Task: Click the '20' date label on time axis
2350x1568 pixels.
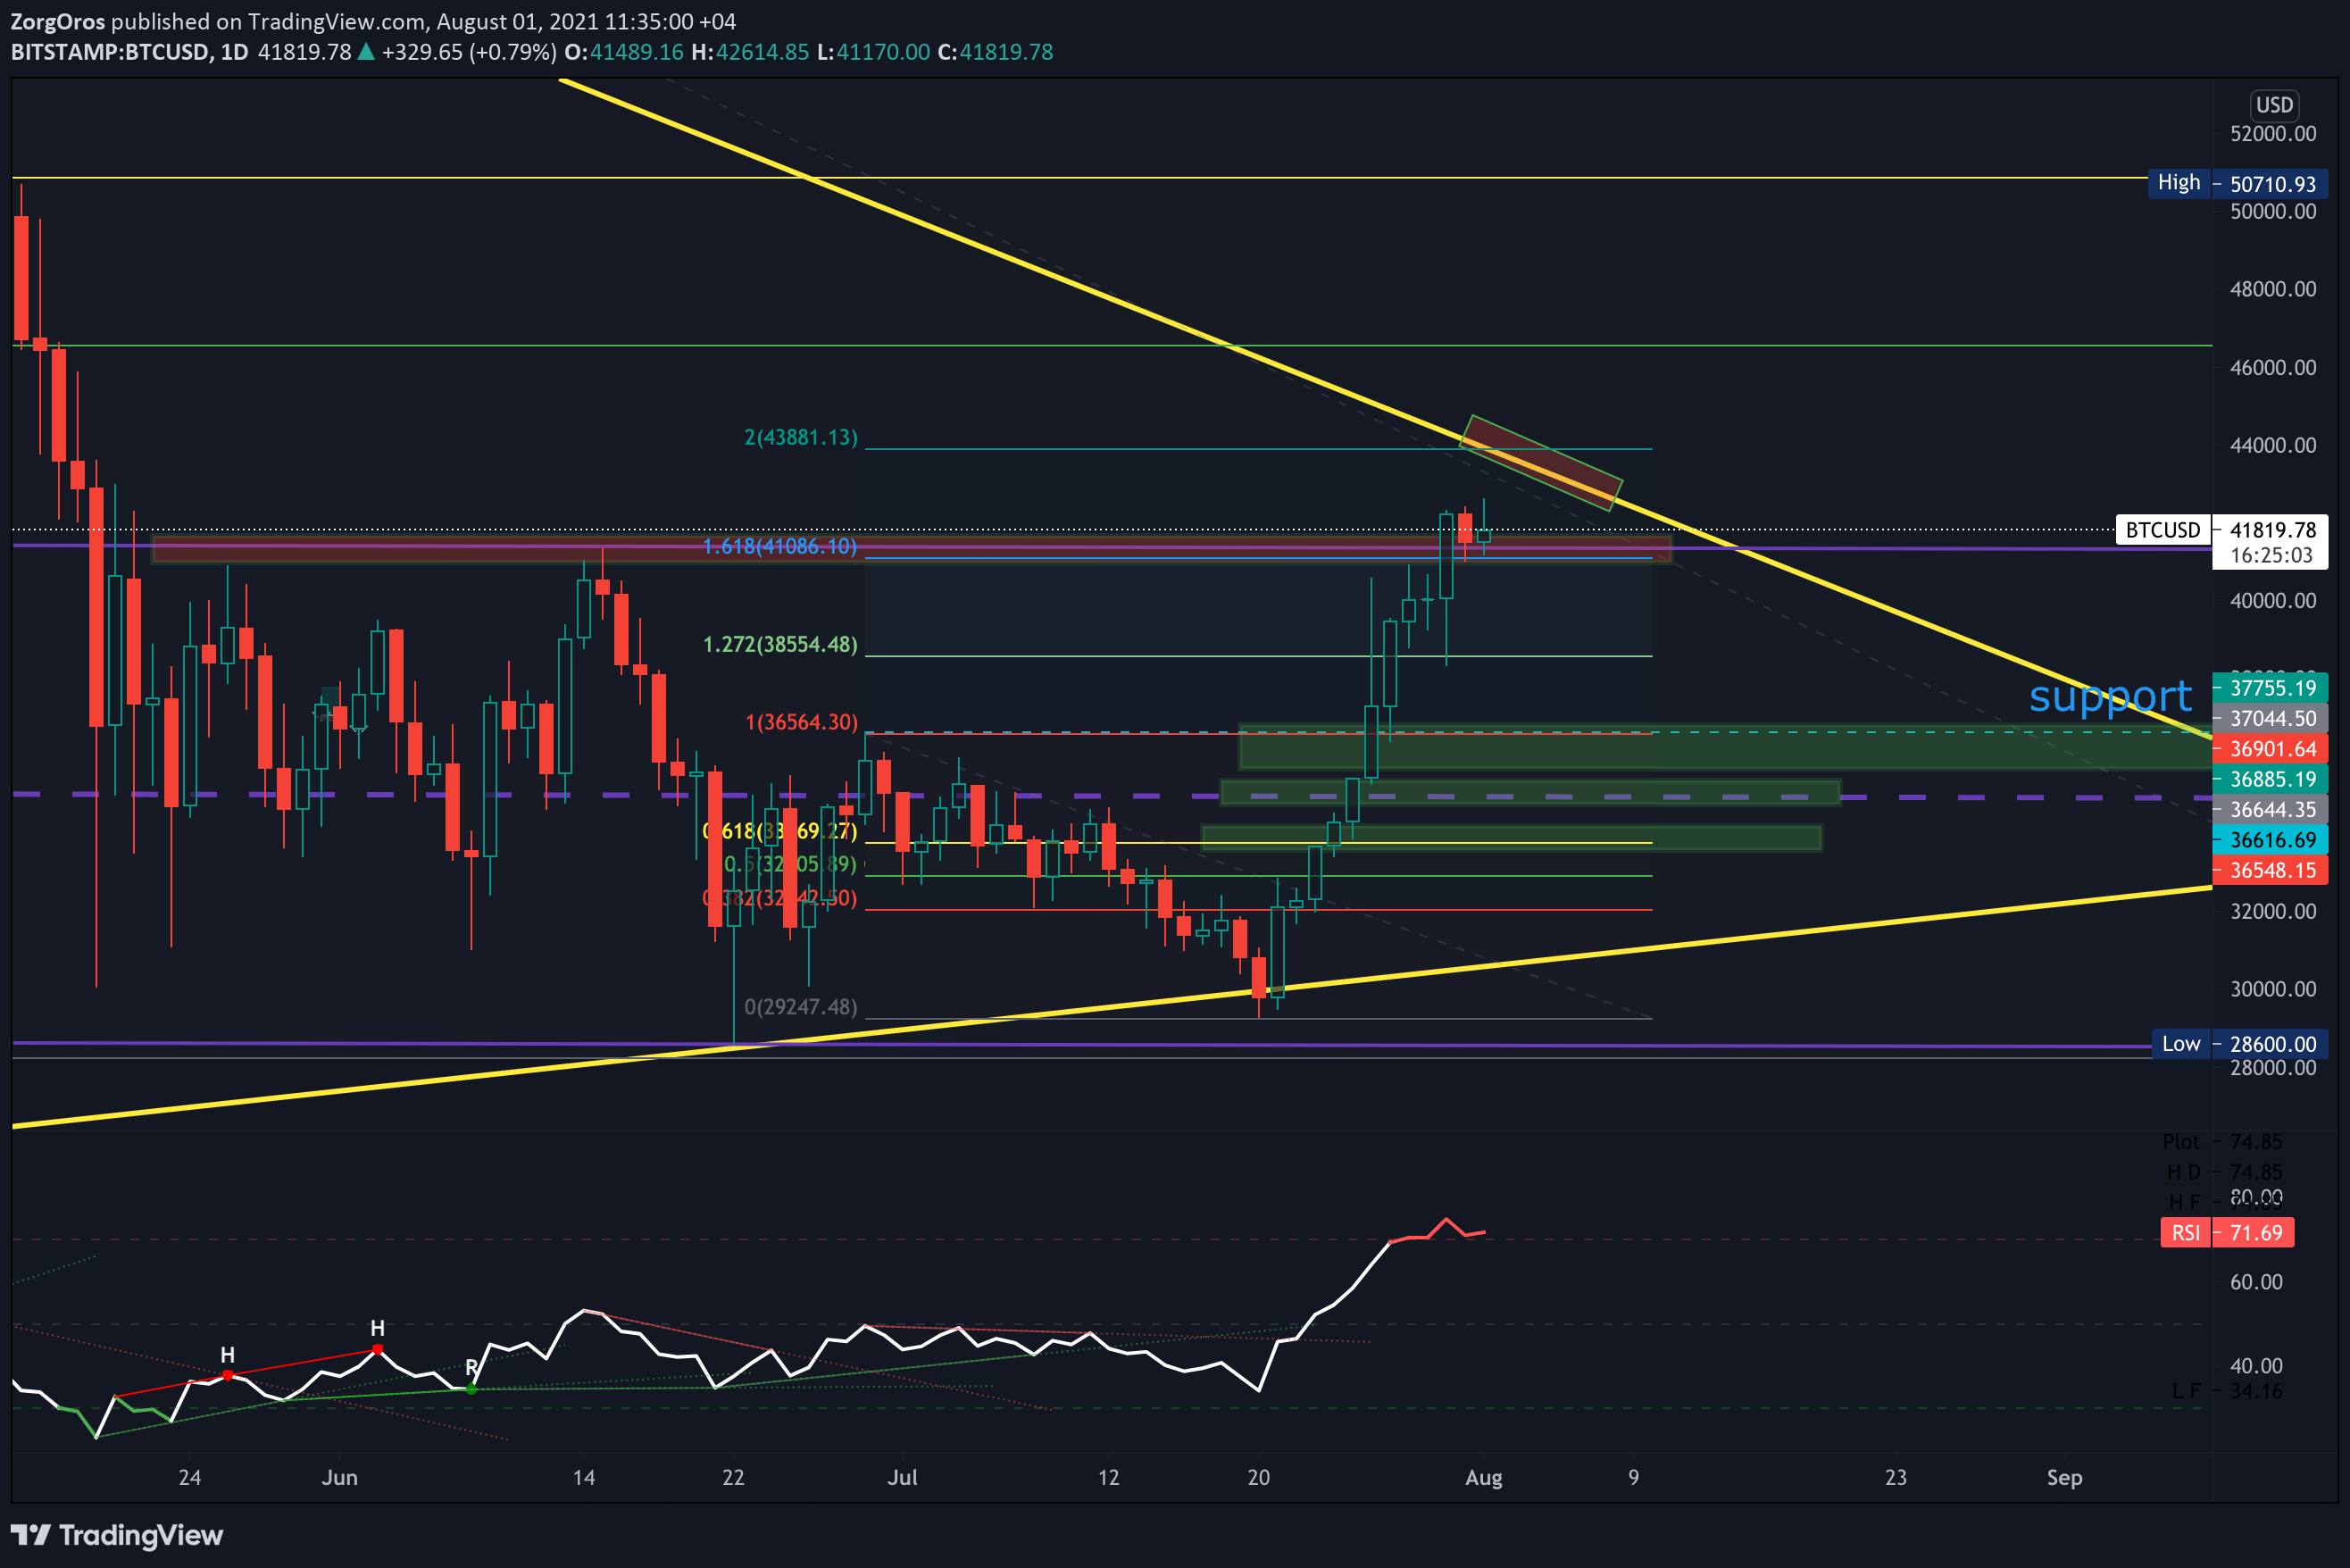Action: [x=1259, y=1478]
